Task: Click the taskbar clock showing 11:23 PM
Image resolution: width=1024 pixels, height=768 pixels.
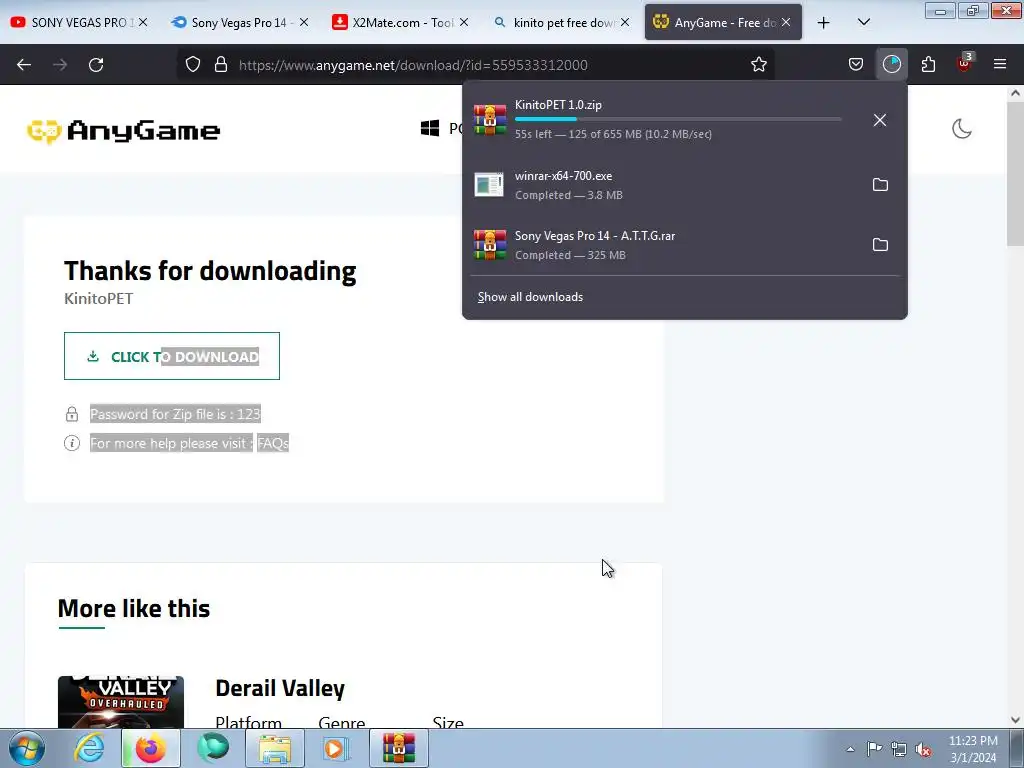Action: pyautogui.click(x=973, y=749)
